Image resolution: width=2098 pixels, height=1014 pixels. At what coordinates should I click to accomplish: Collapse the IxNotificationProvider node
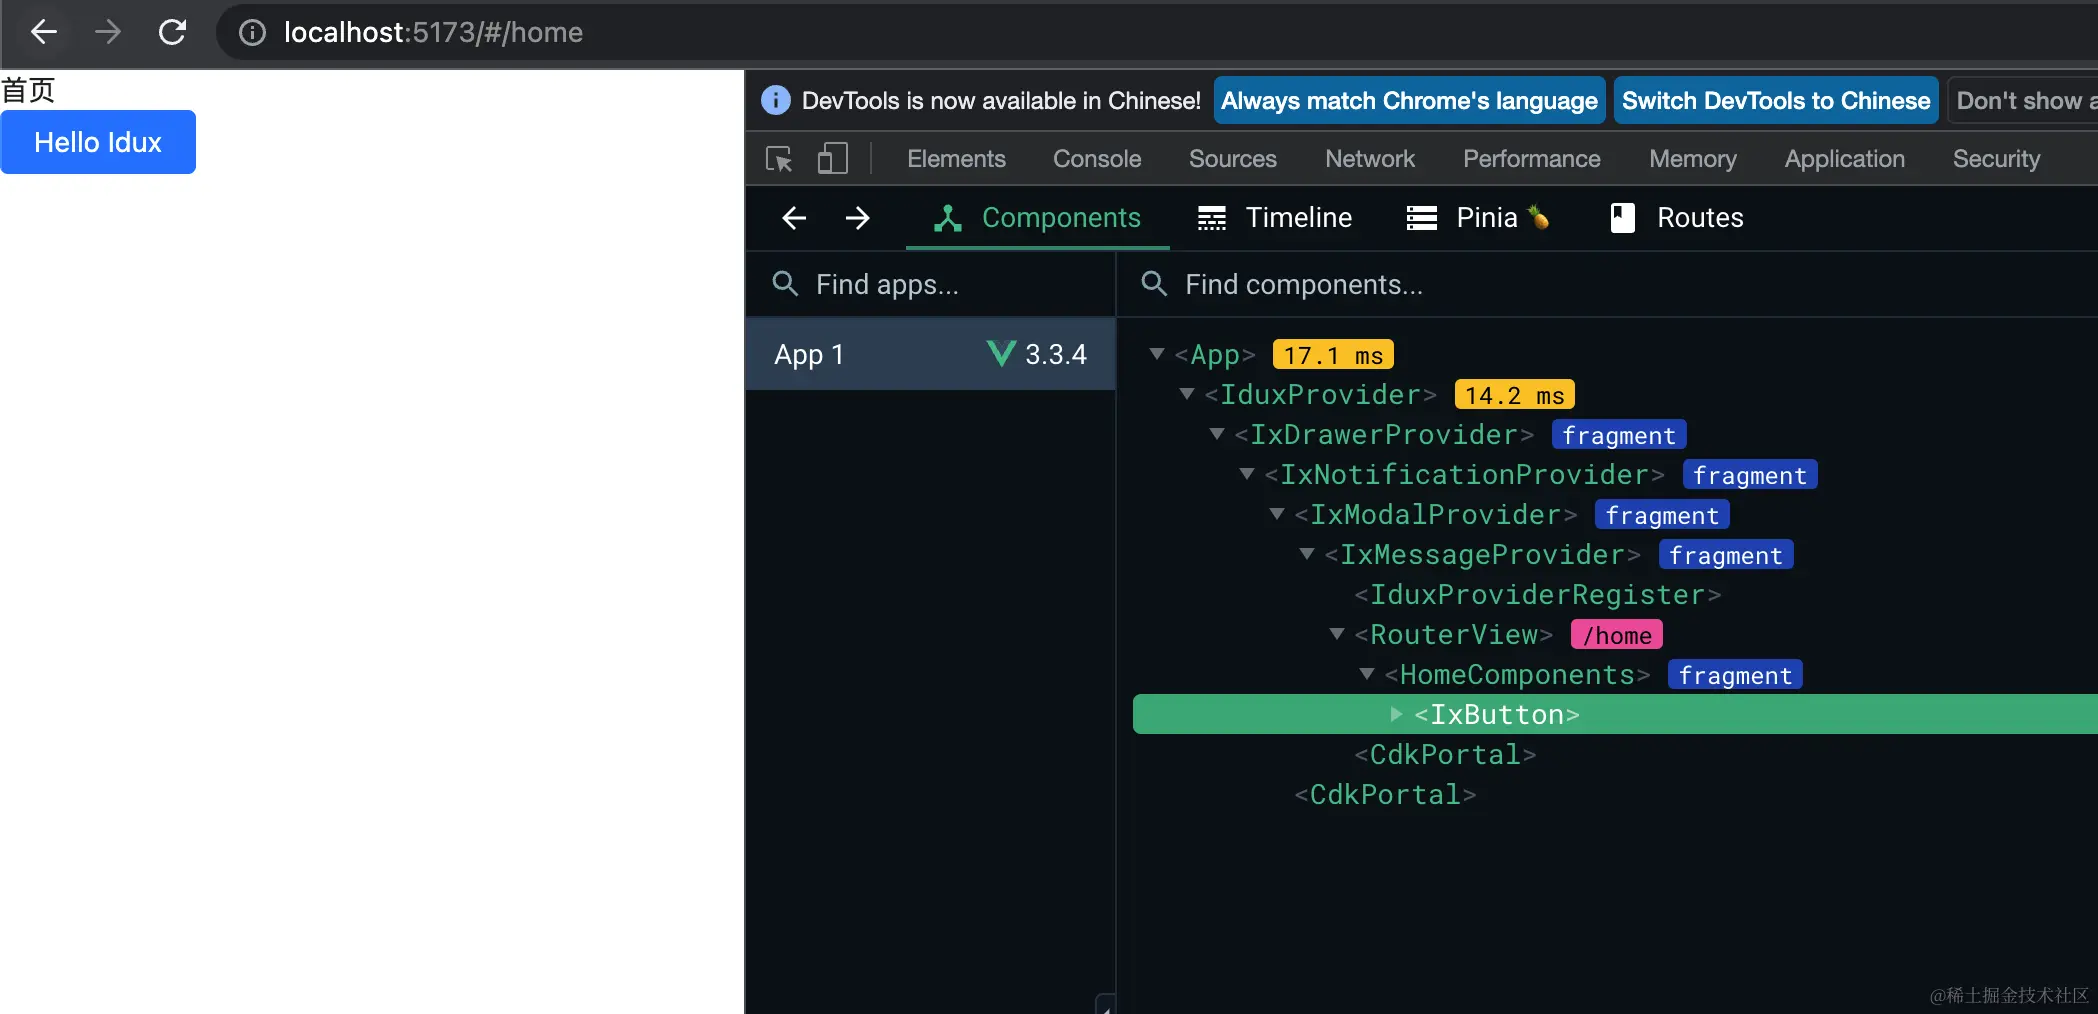(1247, 474)
